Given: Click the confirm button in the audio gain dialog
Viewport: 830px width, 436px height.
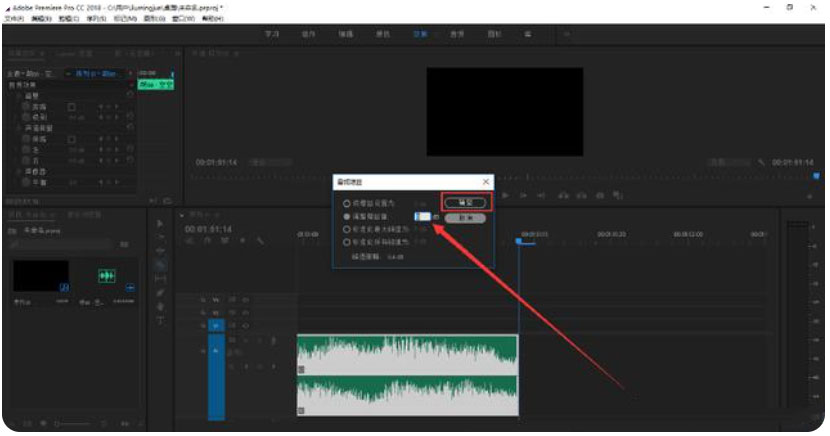Looking at the screenshot, I should tap(465, 203).
